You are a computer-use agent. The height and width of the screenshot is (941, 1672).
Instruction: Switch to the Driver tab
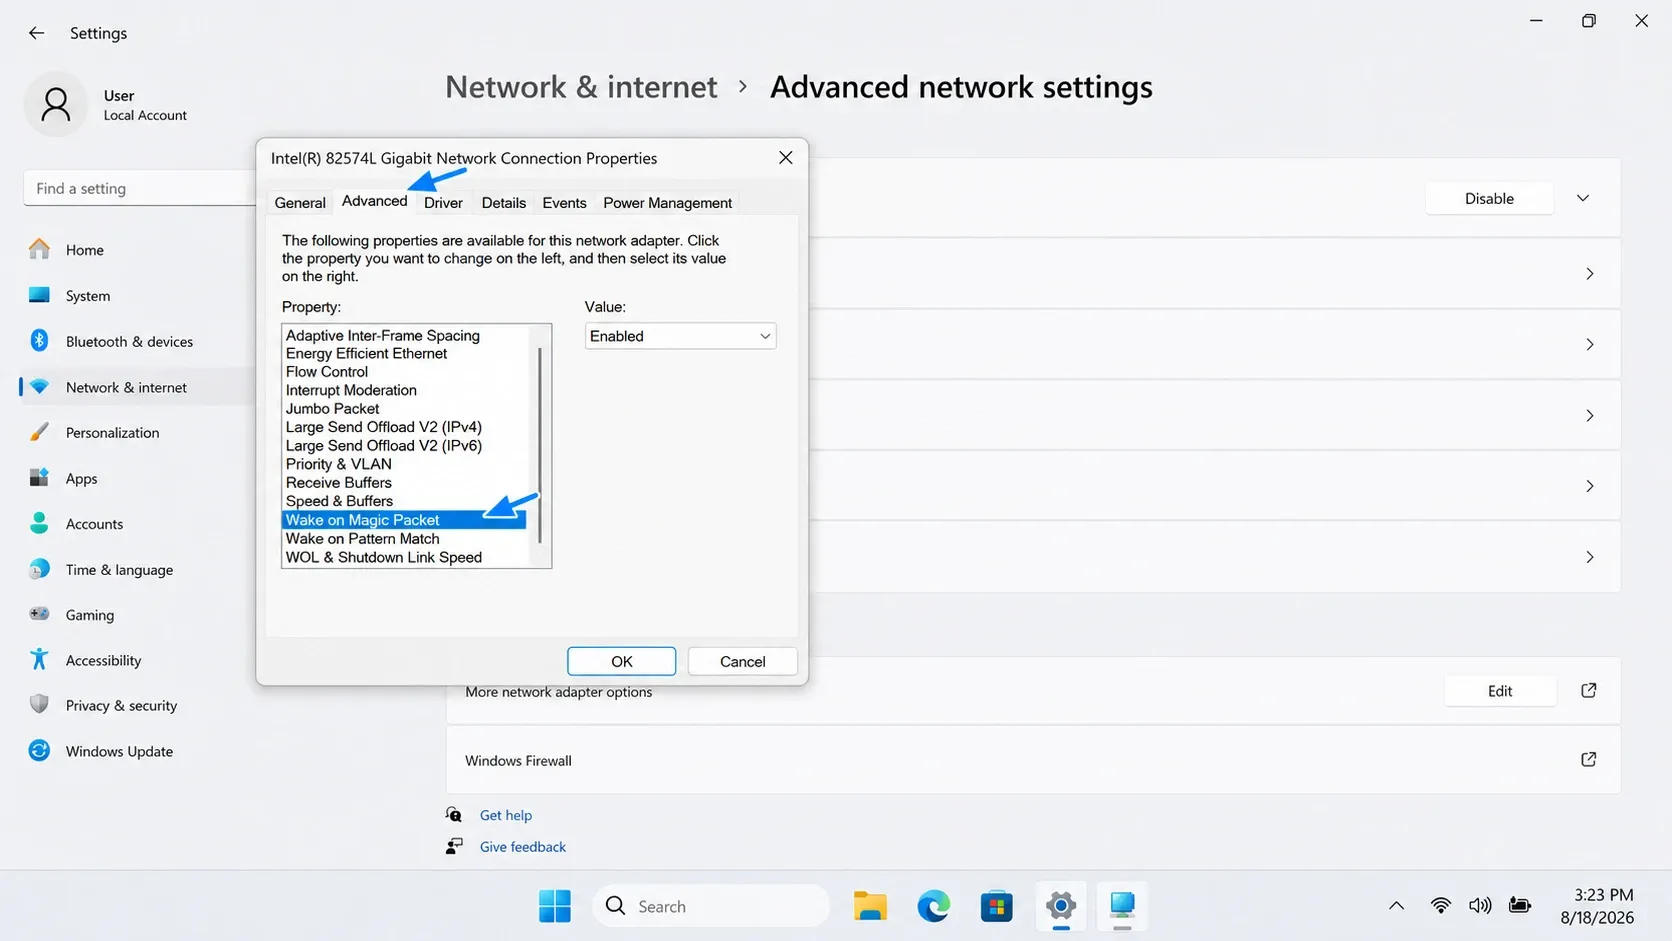click(443, 203)
